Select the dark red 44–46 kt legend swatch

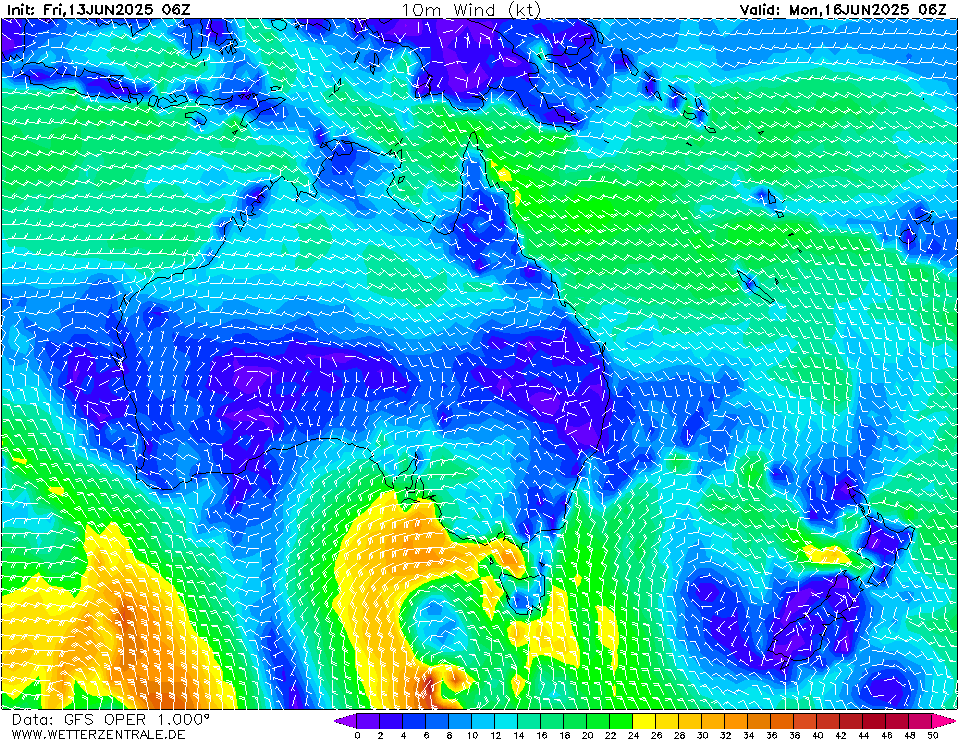(x=875, y=720)
